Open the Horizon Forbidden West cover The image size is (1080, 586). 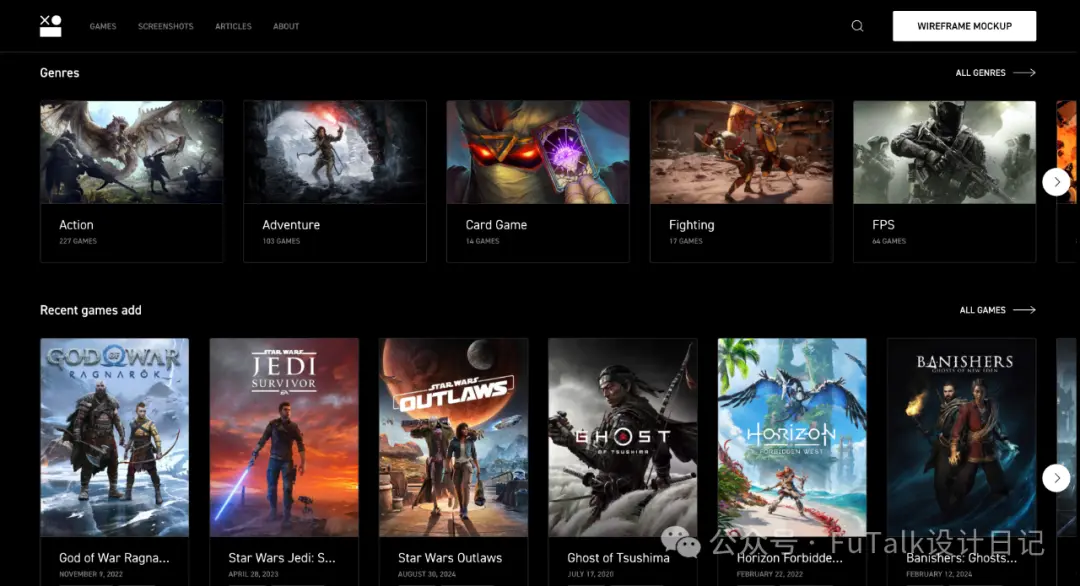792,437
